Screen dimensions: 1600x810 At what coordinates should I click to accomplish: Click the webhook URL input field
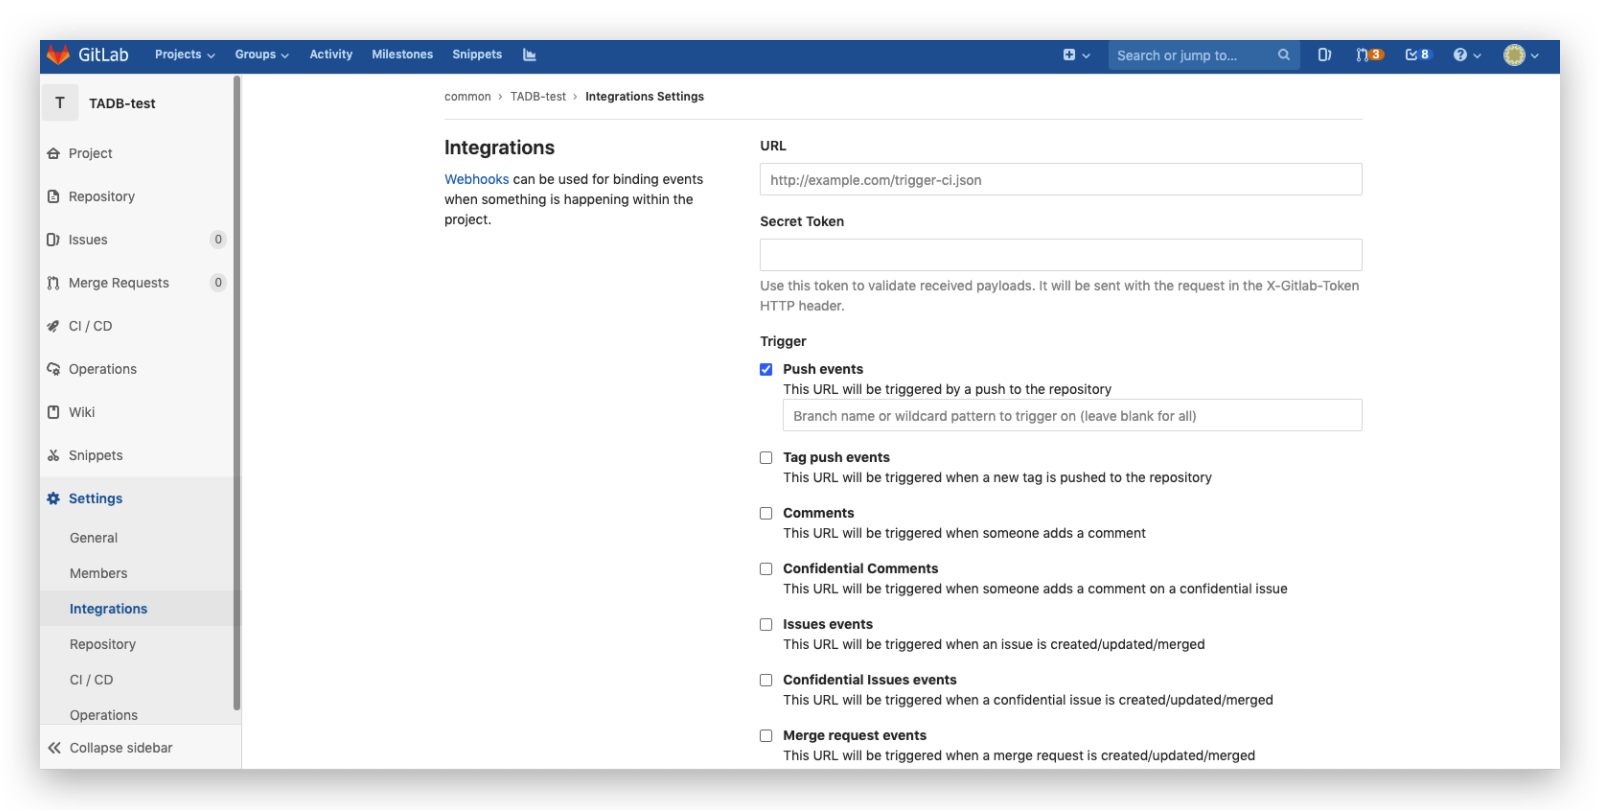pos(1061,180)
